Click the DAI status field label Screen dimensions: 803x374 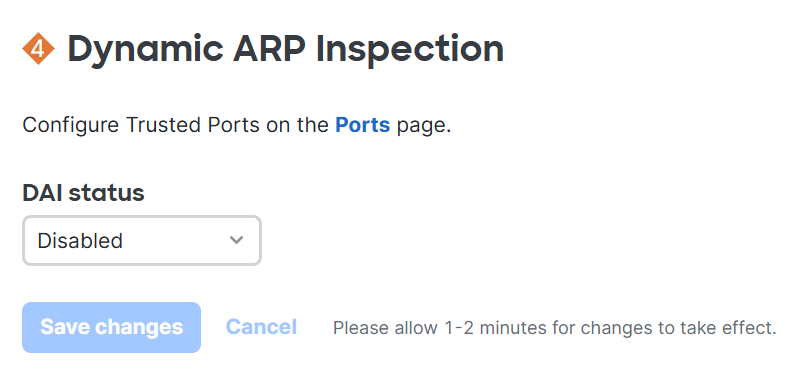[x=83, y=193]
